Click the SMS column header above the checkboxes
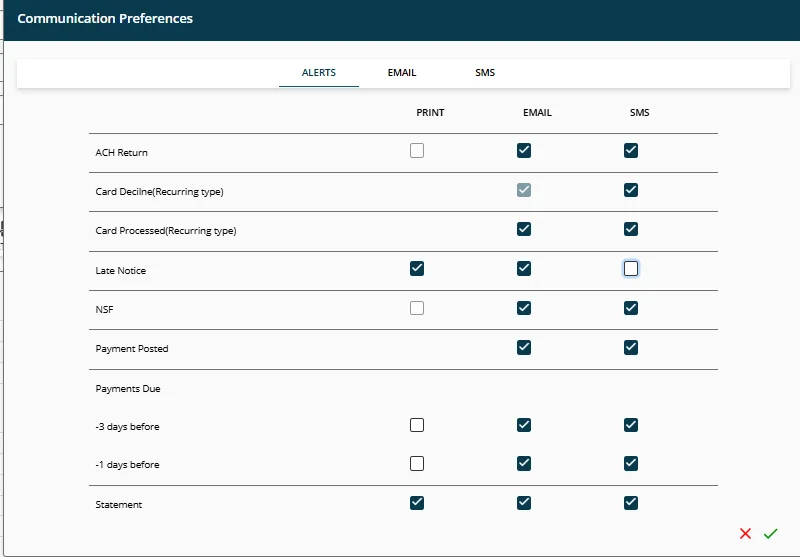Viewport: 800px width, 557px height. click(639, 113)
